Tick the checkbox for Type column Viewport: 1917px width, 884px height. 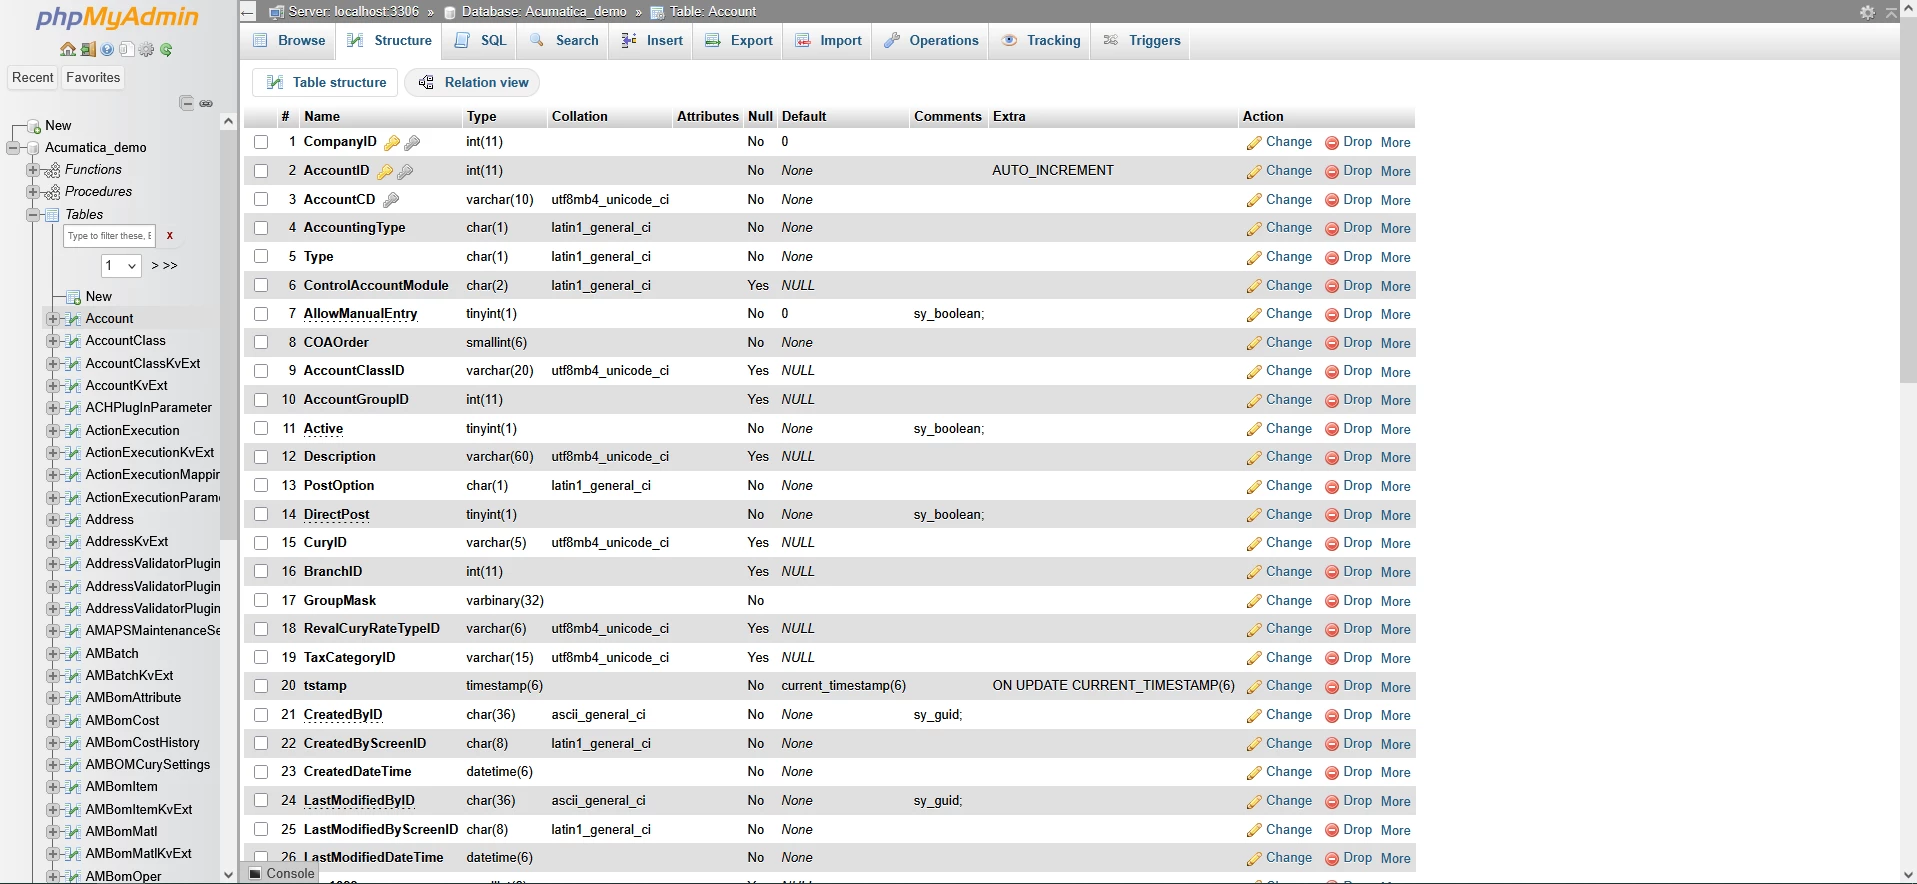pos(261,256)
